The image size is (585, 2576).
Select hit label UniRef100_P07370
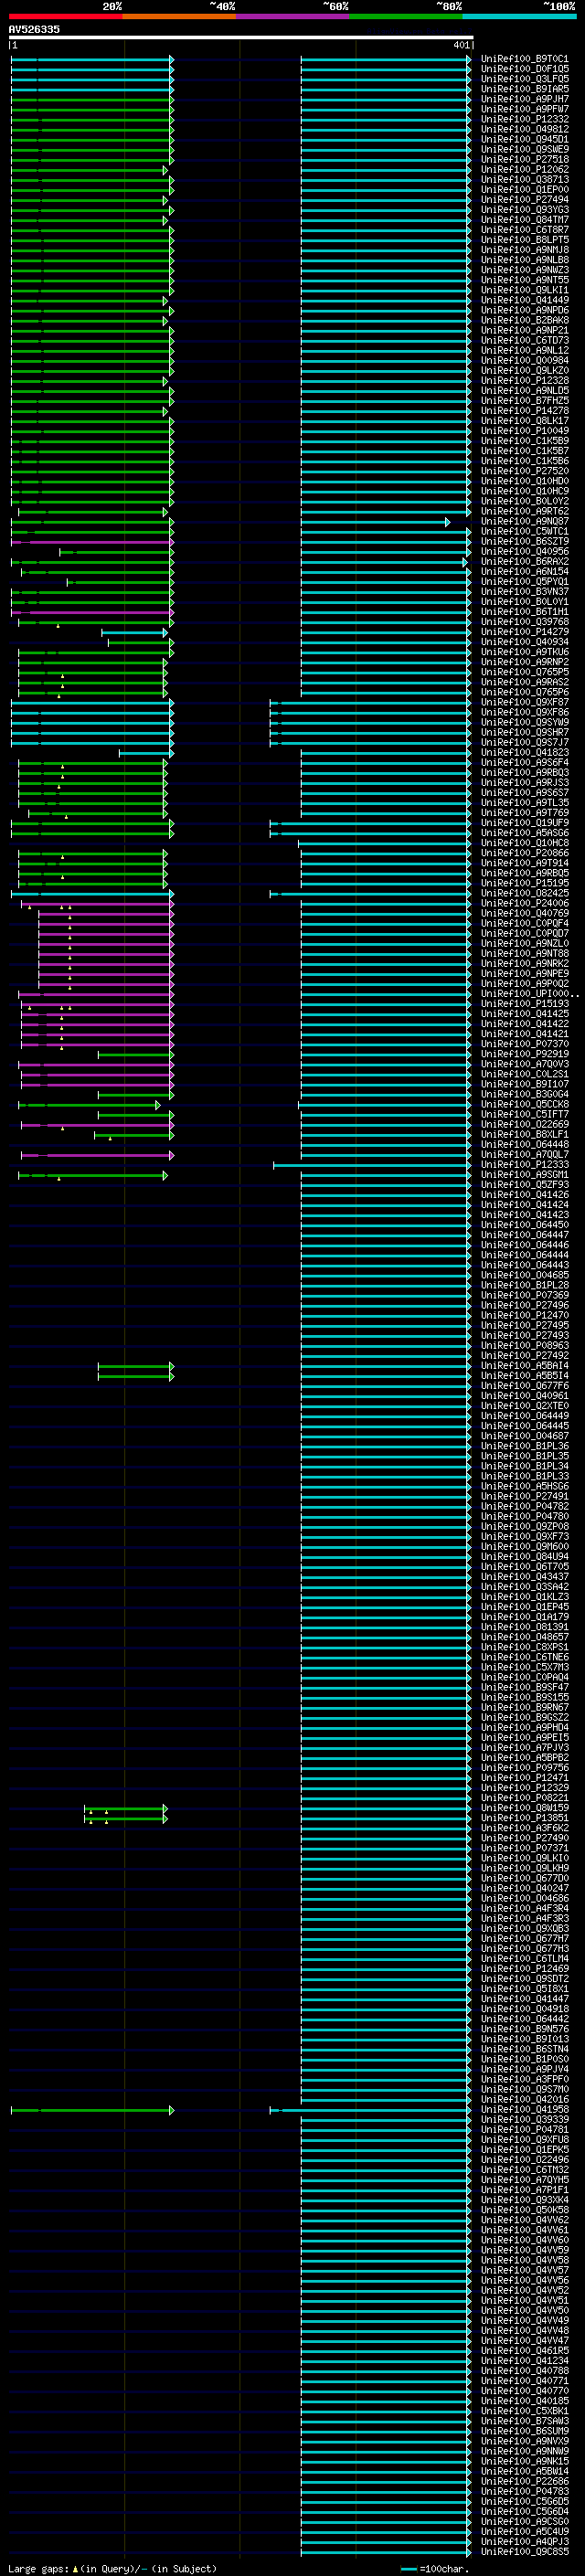pos(525,1043)
